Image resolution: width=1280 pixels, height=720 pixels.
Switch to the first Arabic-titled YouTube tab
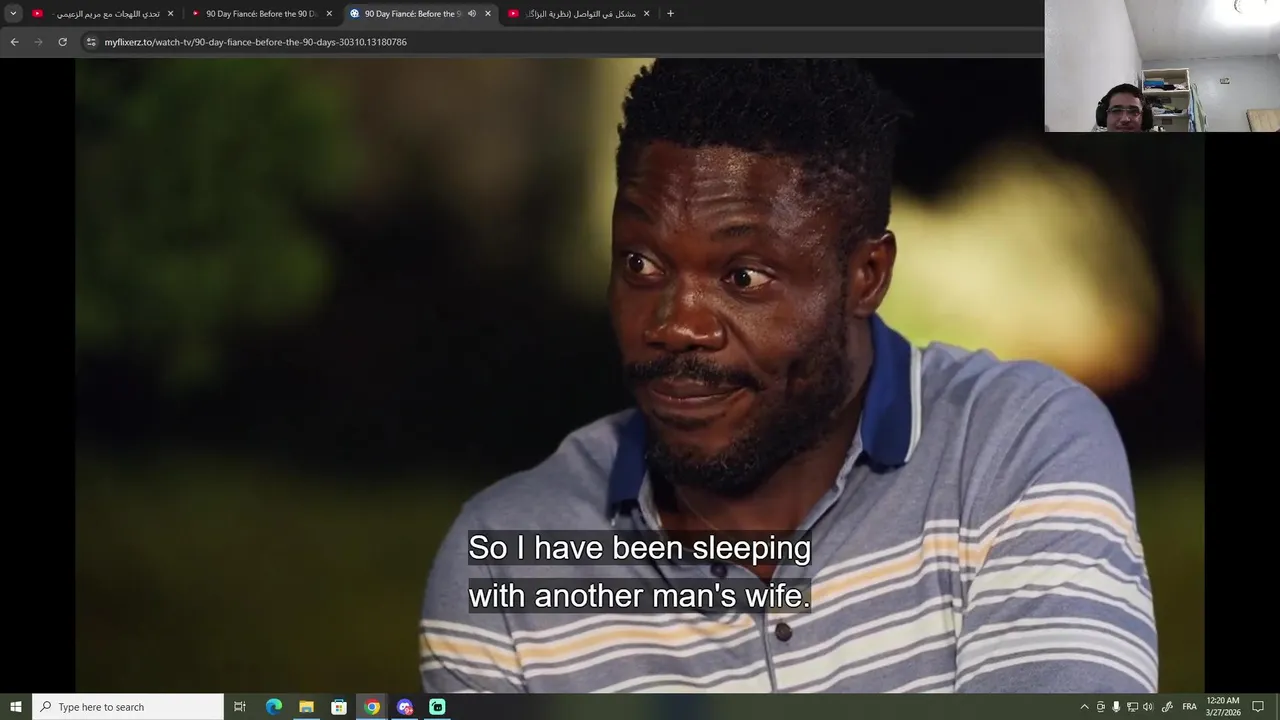(102, 14)
